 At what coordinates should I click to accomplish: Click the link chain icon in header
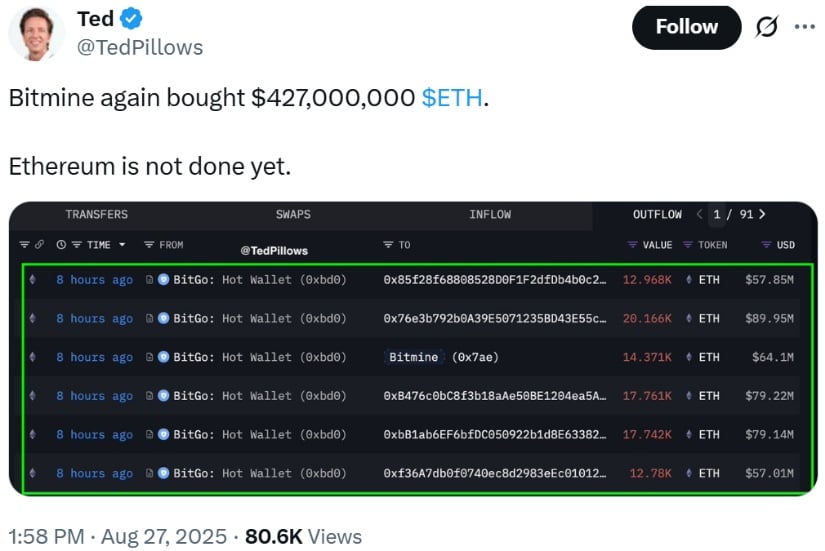coord(39,245)
